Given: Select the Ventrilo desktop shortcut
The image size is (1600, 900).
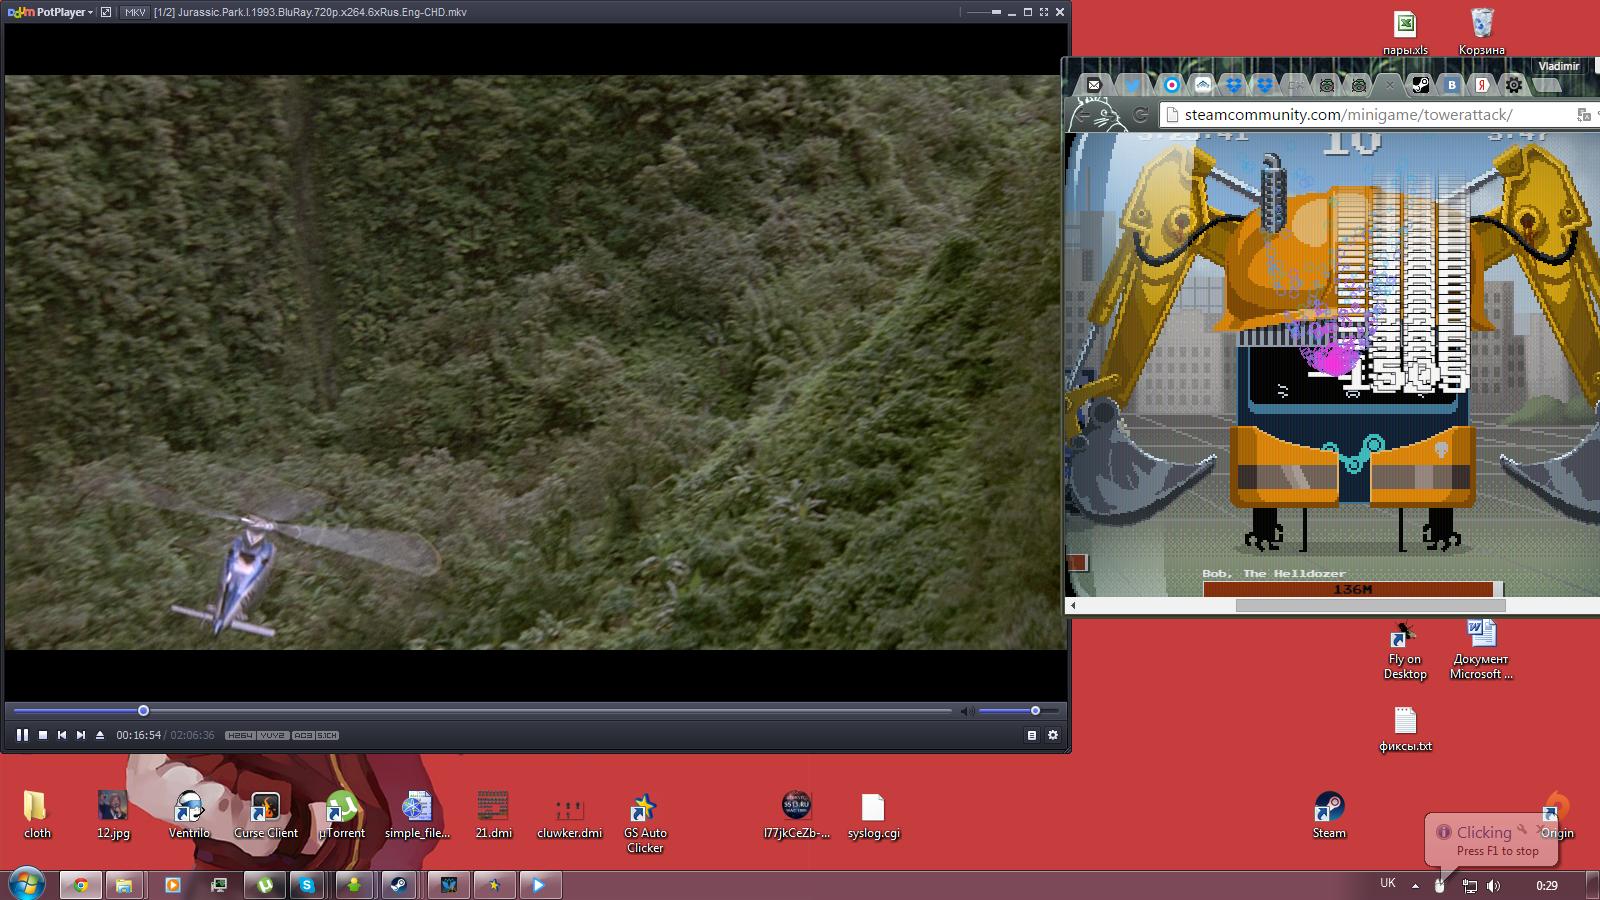Looking at the screenshot, I should 189,815.
